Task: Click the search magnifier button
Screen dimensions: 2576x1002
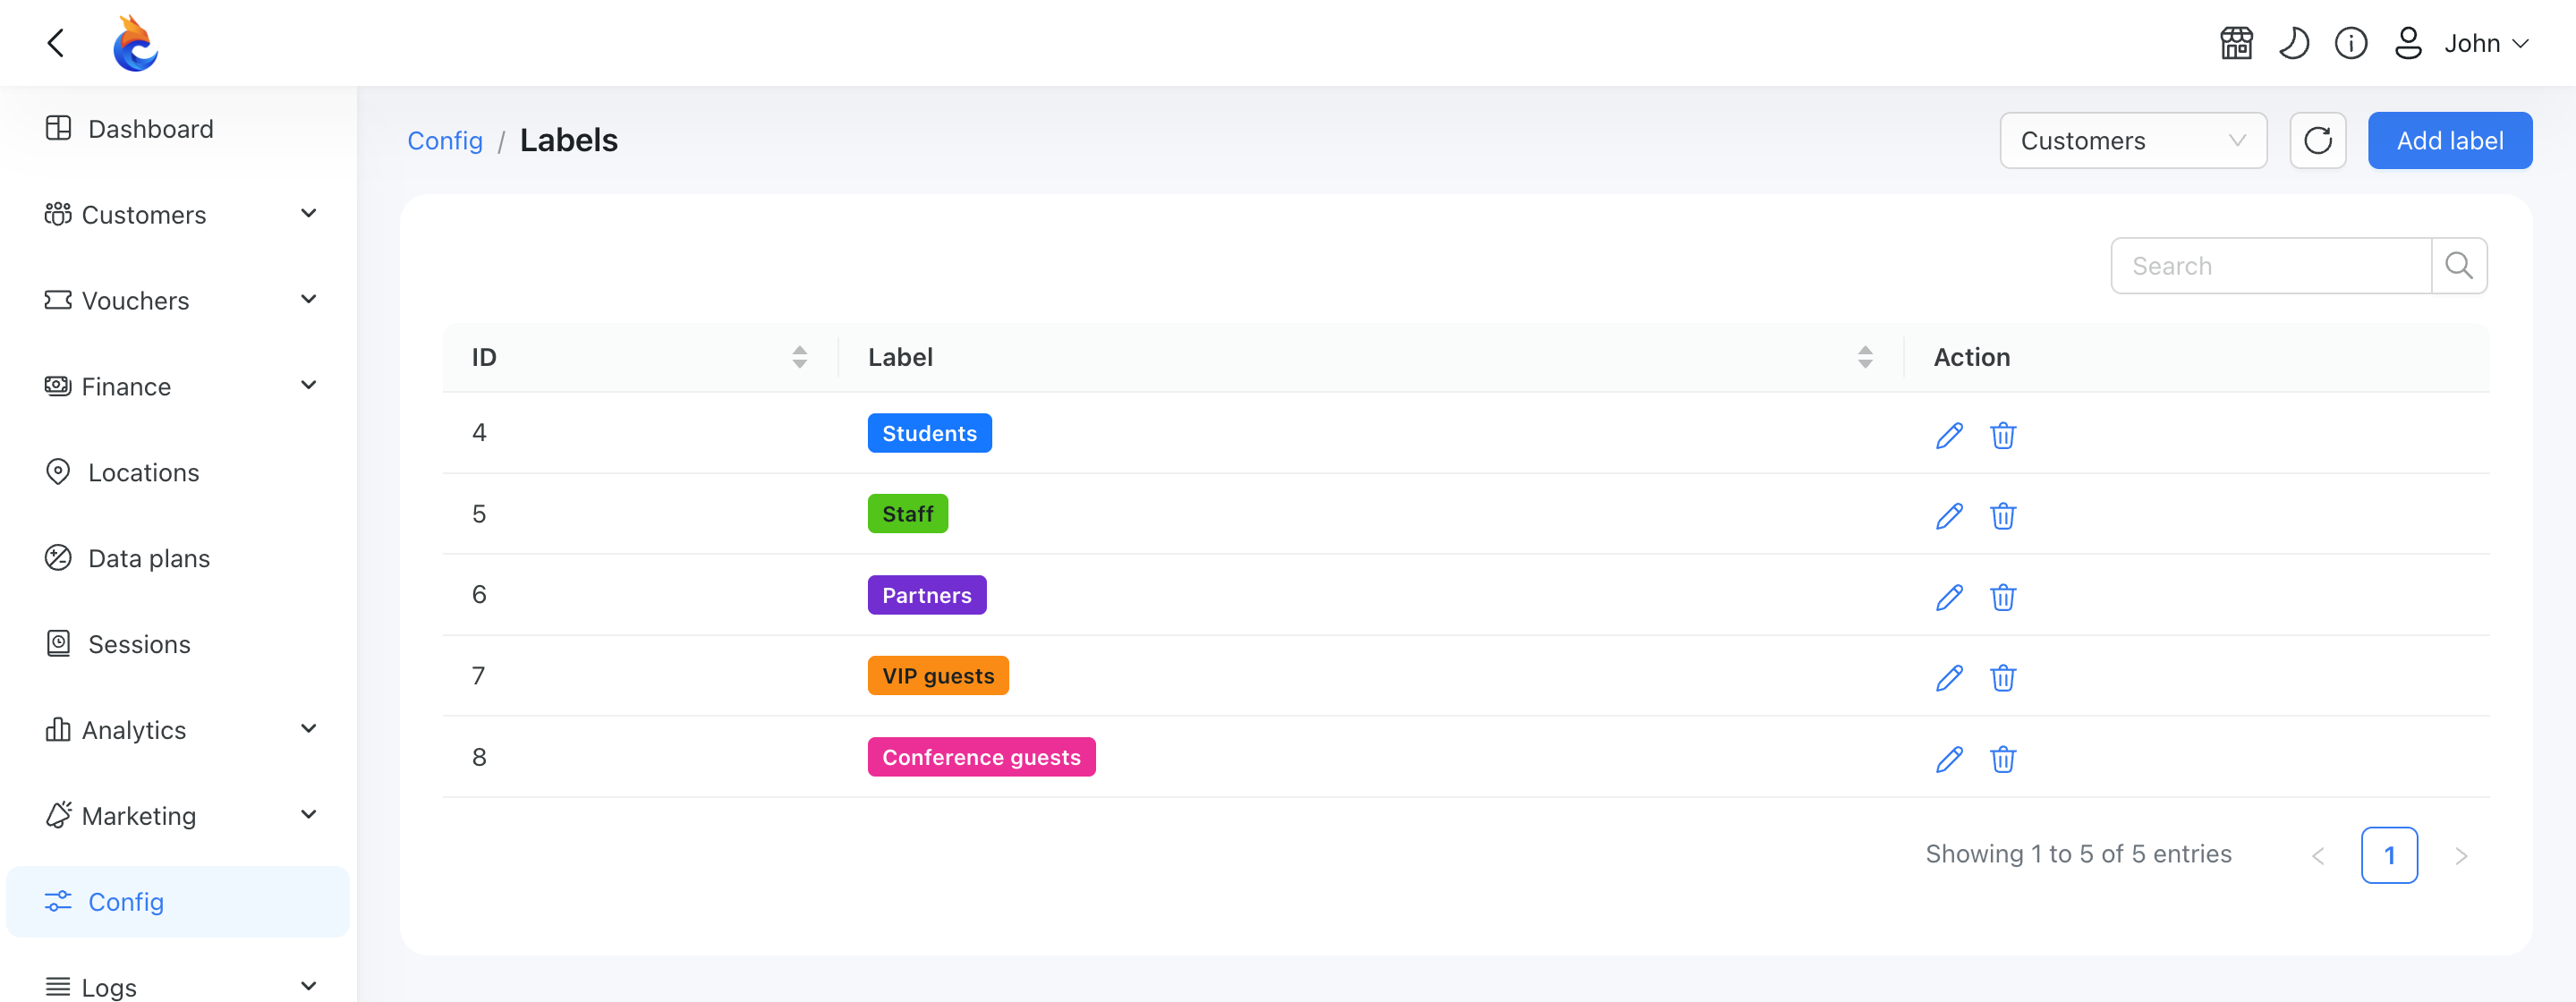Action: click(x=2458, y=265)
